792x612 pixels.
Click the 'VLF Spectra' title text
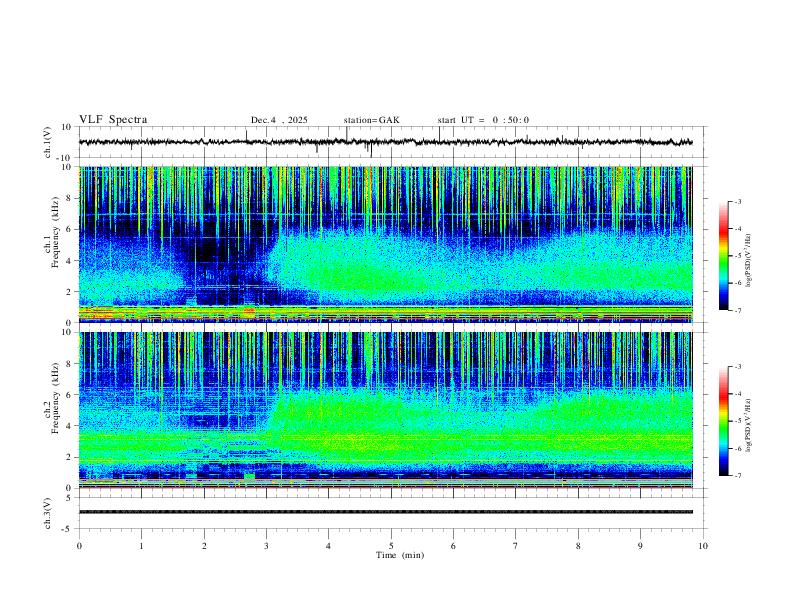(113, 120)
